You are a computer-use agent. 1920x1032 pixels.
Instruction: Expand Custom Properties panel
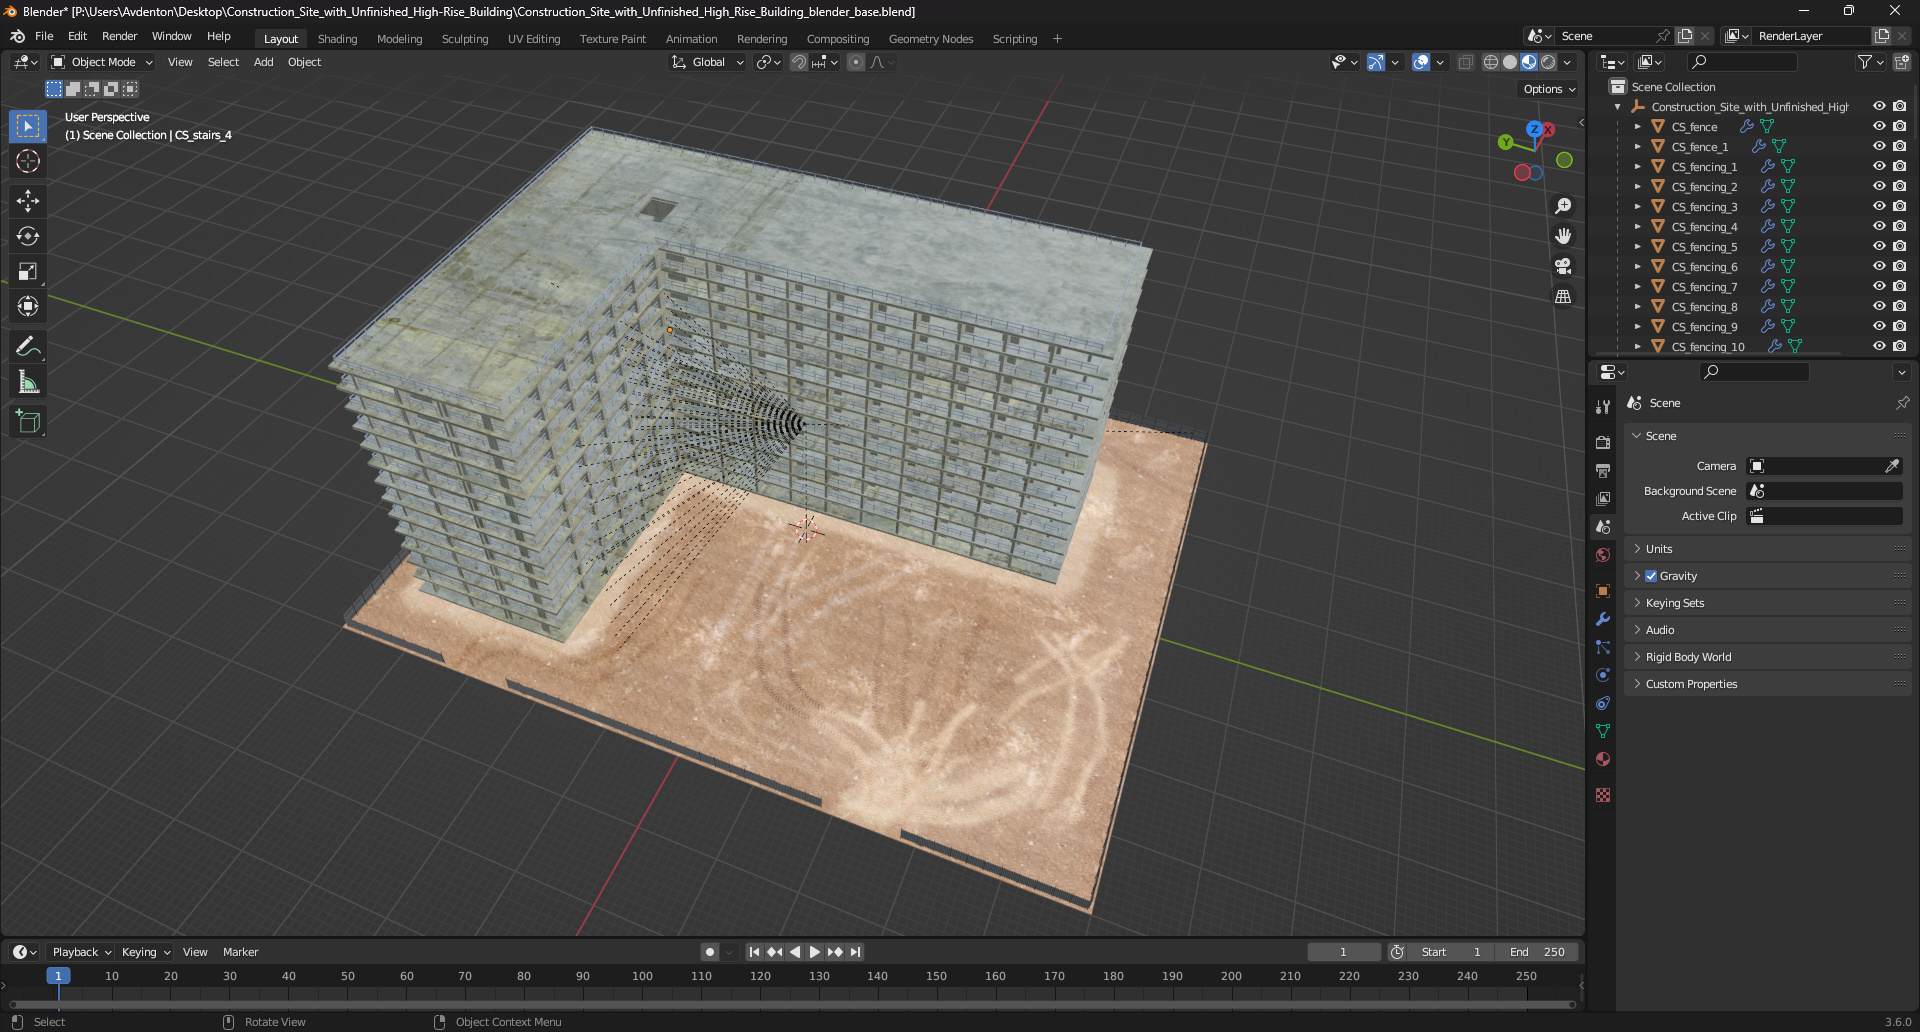tap(1768, 684)
